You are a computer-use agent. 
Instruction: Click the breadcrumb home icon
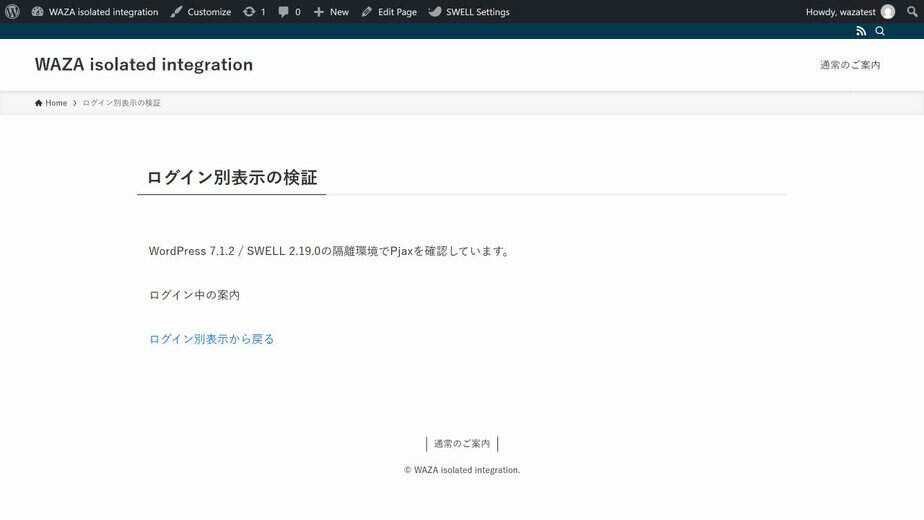[39, 103]
